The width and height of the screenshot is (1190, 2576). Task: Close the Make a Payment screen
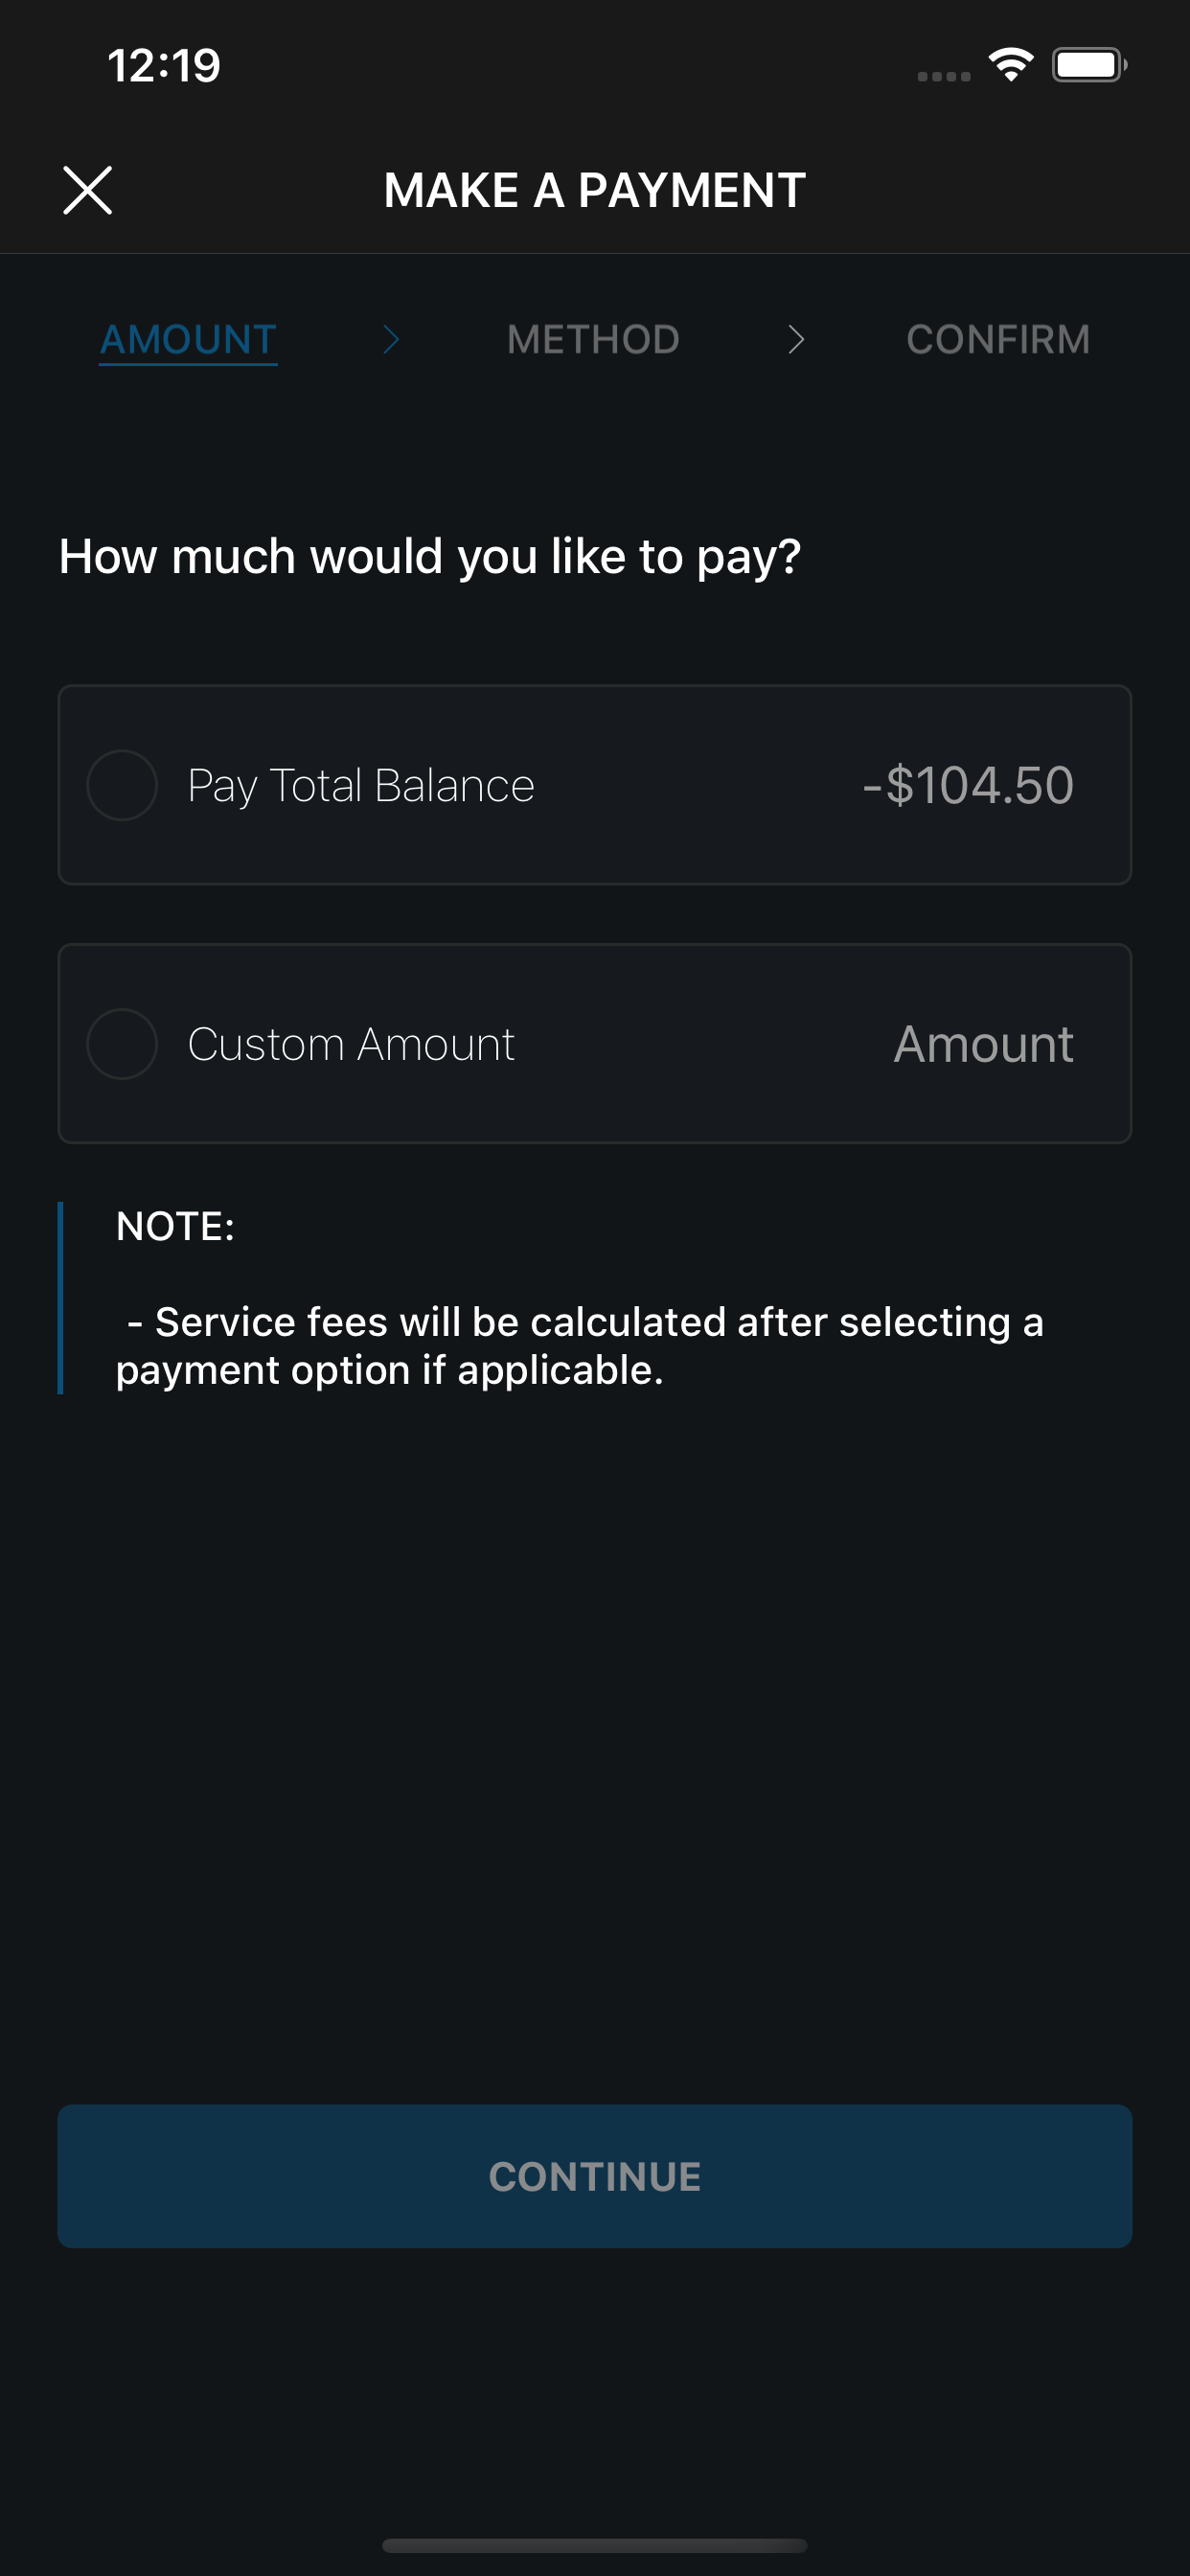point(88,190)
